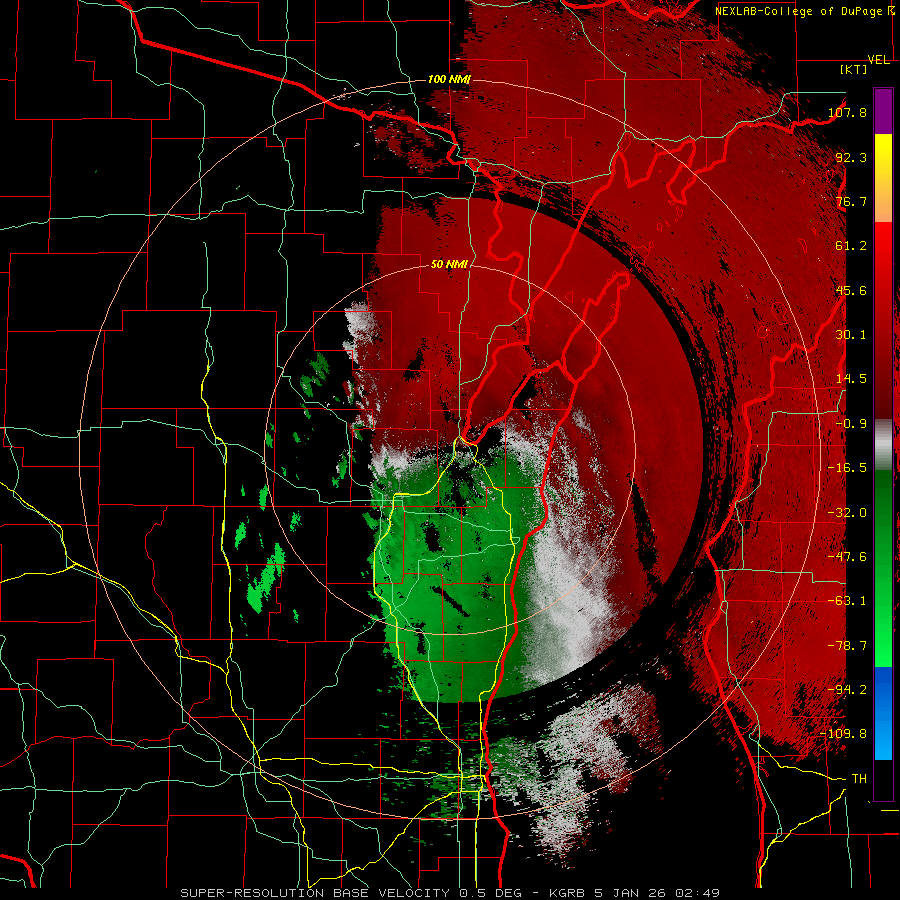900x900 pixels.
Task: Click the purple segment of the color bar
Action: 883,111
